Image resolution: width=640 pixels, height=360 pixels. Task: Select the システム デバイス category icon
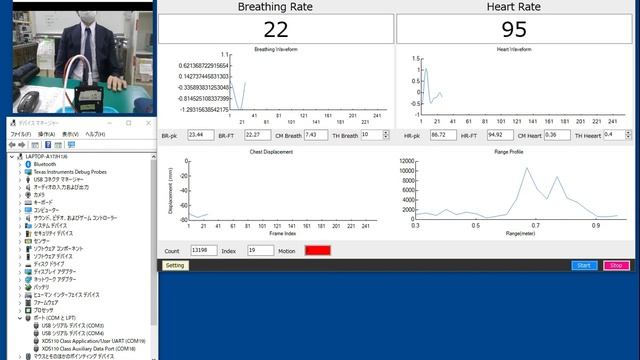click(x=28, y=226)
